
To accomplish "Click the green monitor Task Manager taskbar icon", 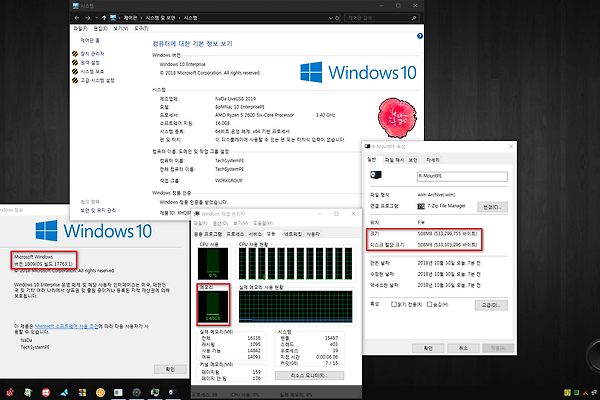I will (155, 392).
